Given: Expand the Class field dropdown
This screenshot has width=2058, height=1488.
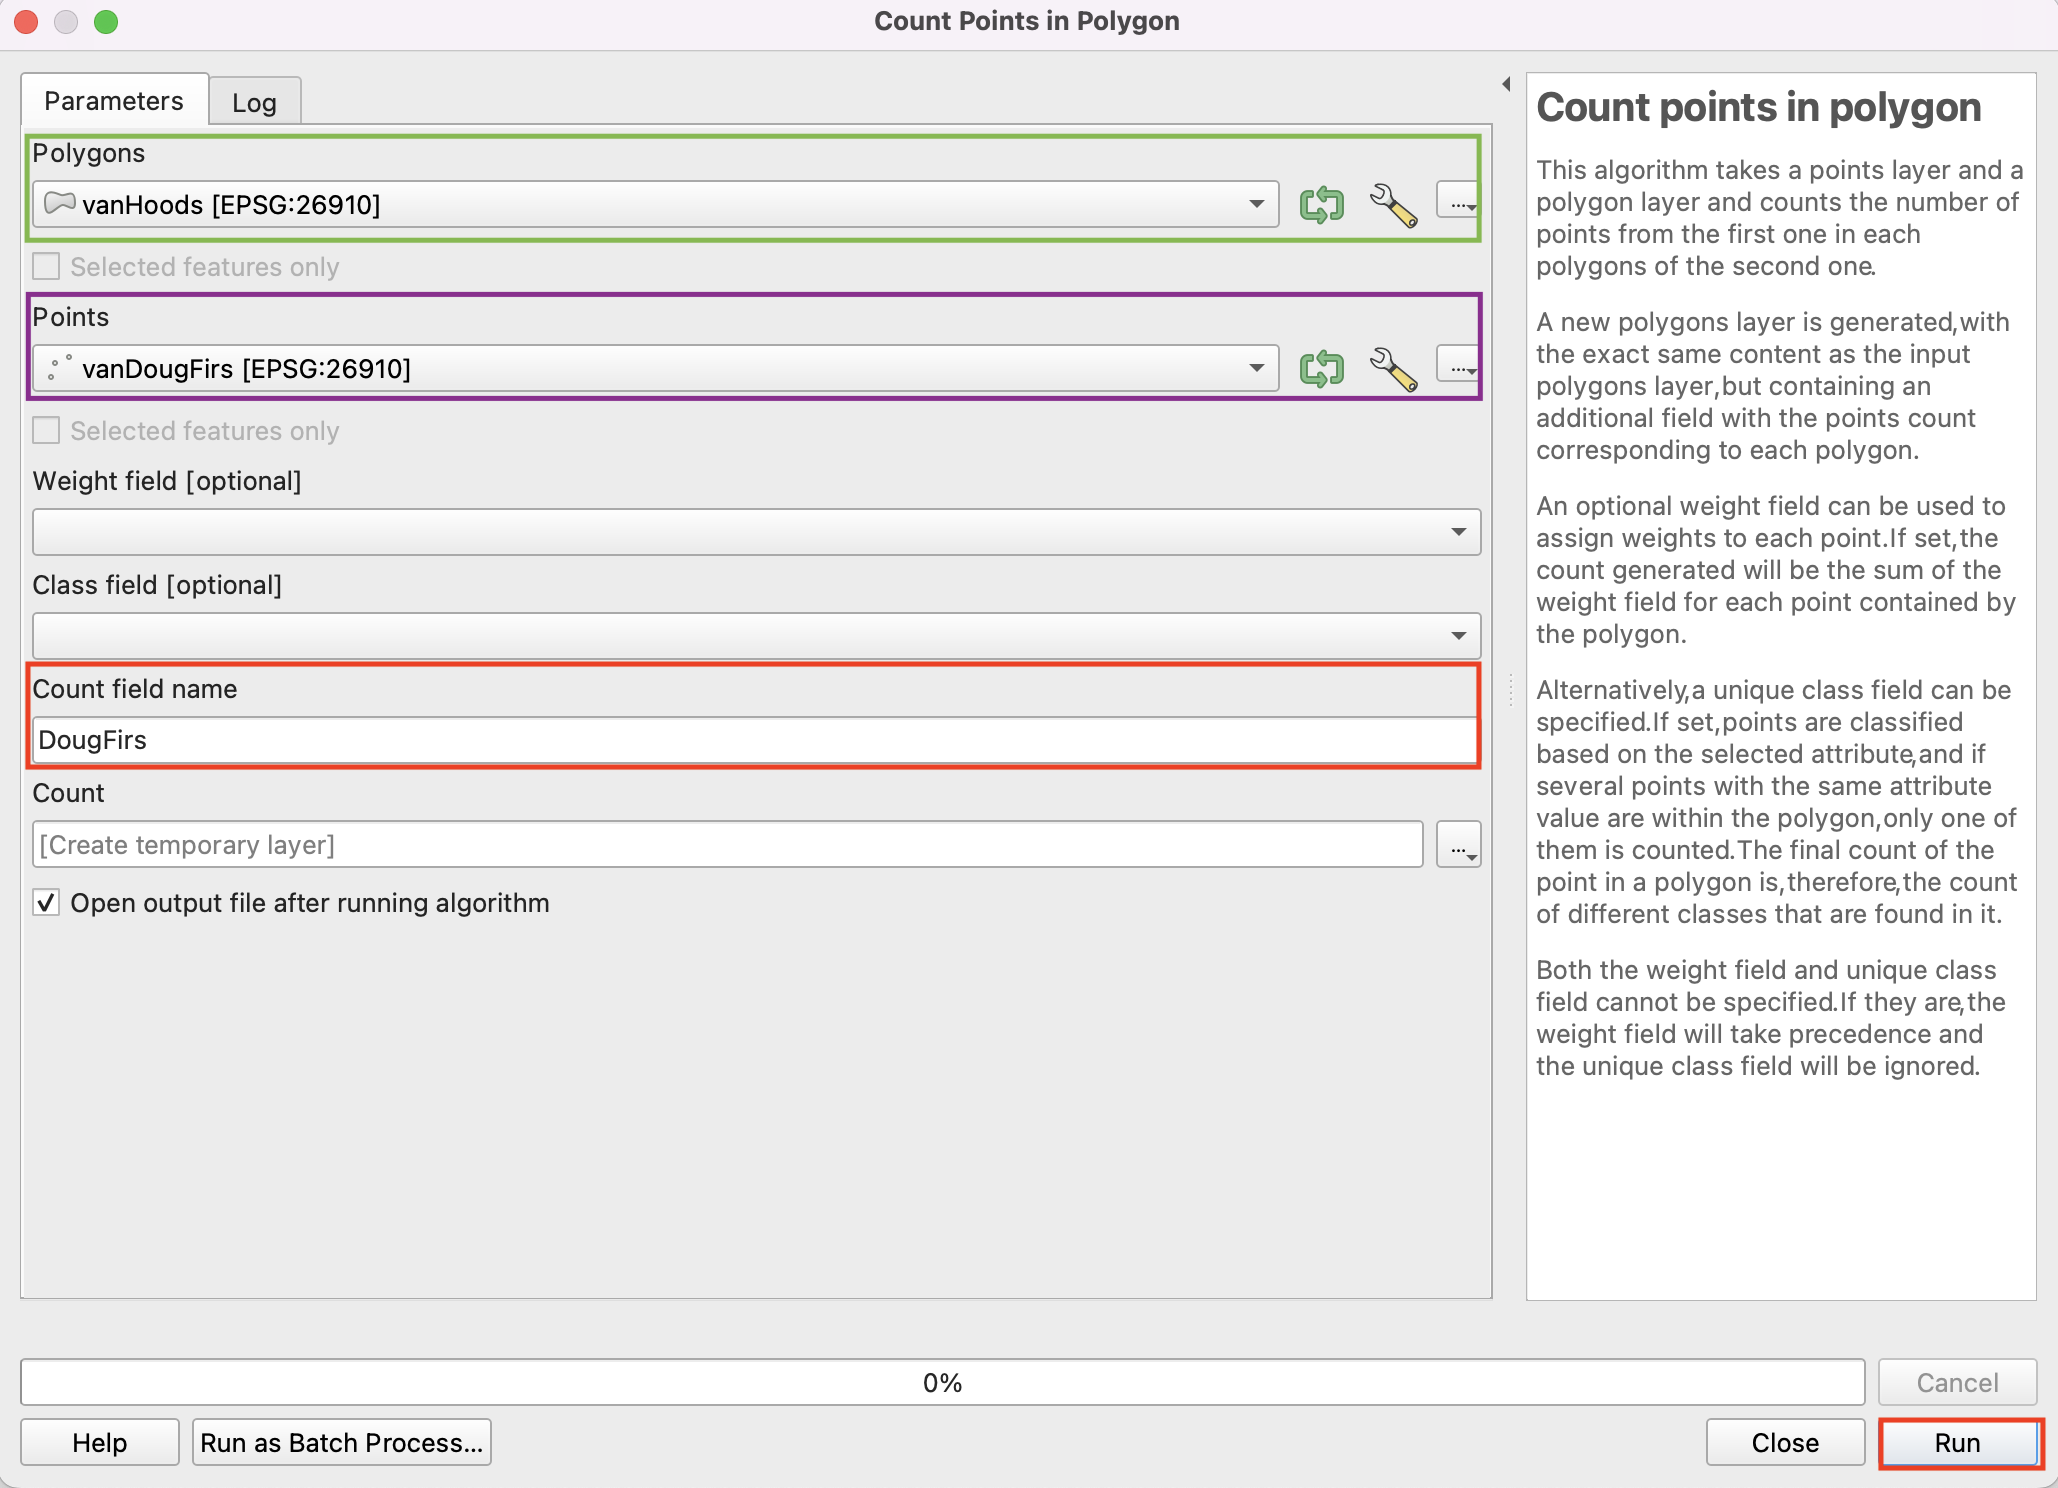Looking at the screenshot, I should [756, 636].
